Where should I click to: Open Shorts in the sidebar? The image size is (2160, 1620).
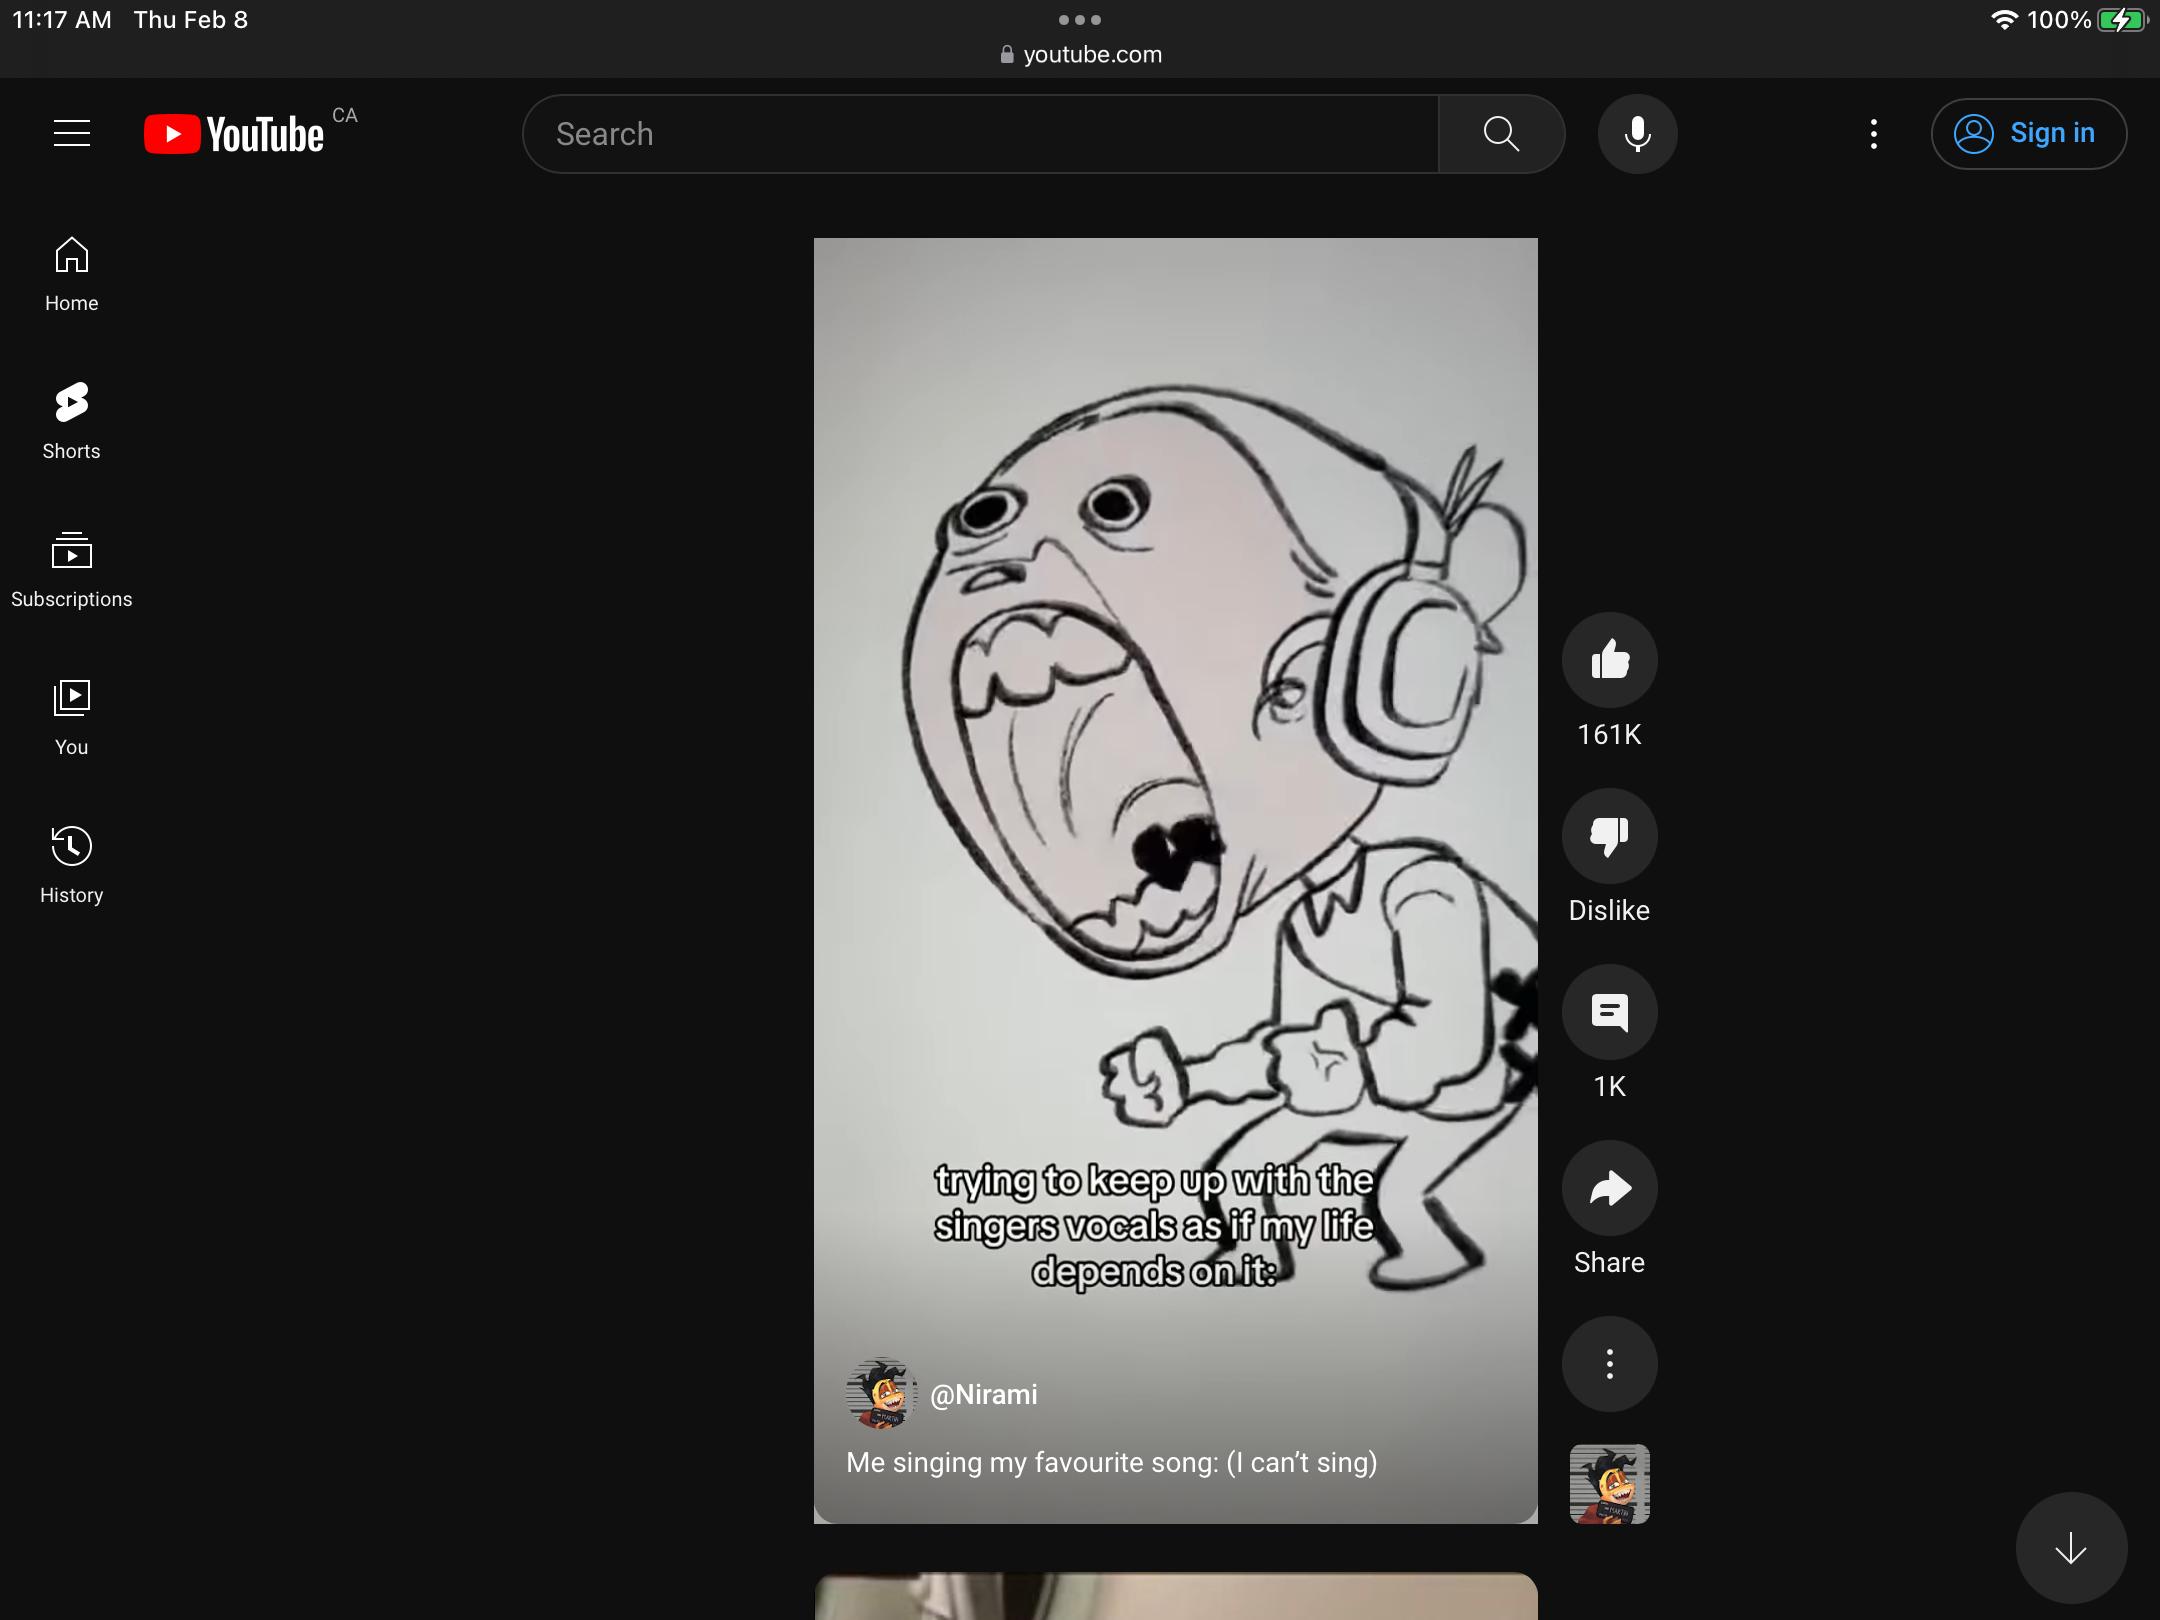[71, 421]
